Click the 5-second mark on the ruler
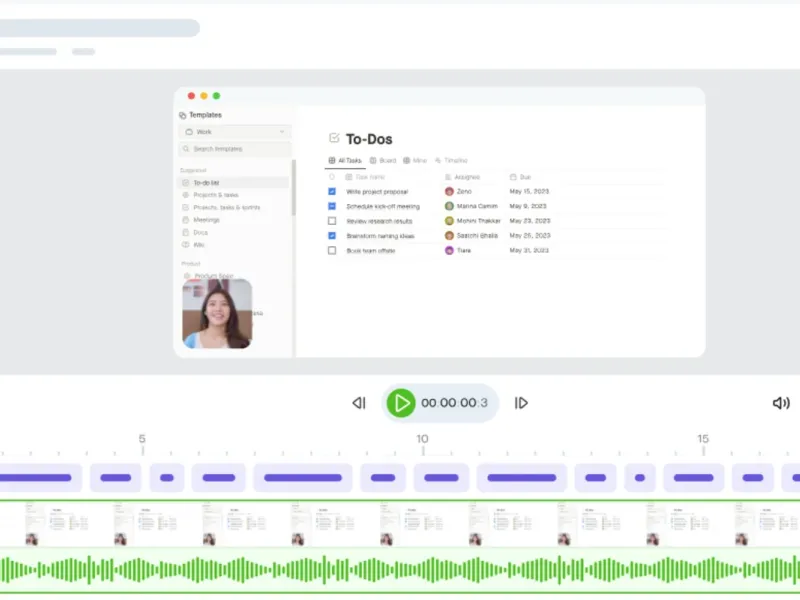The image size is (800, 600). [x=142, y=444]
